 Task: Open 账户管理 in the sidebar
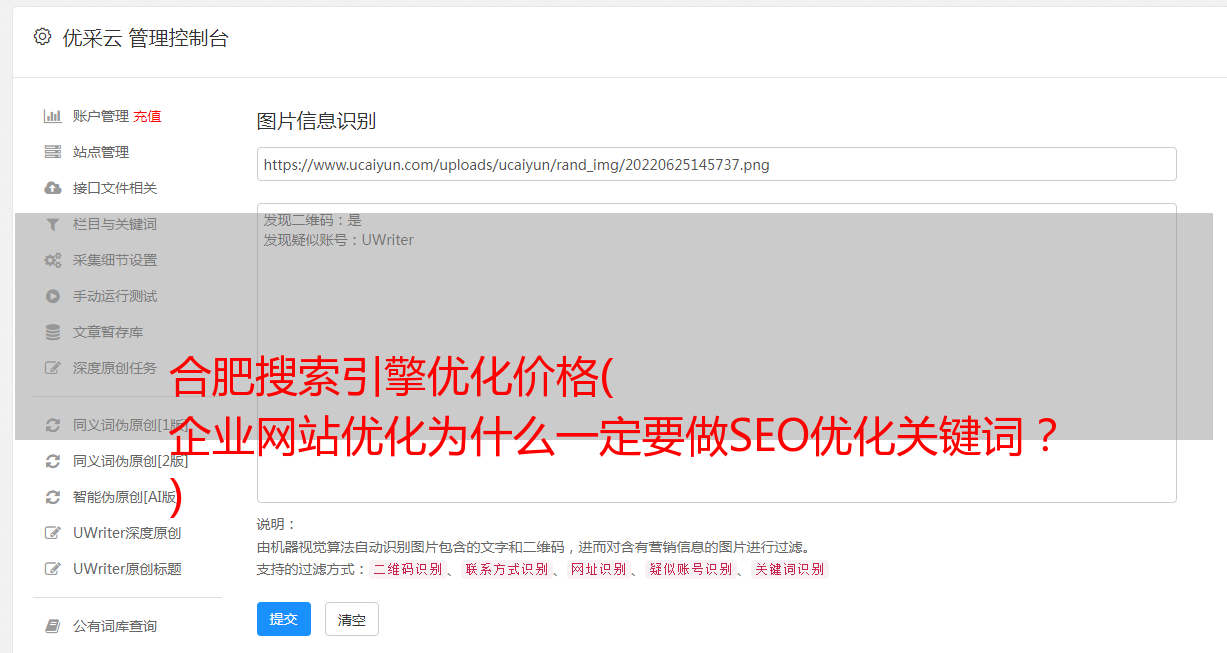click(x=101, y=116)
